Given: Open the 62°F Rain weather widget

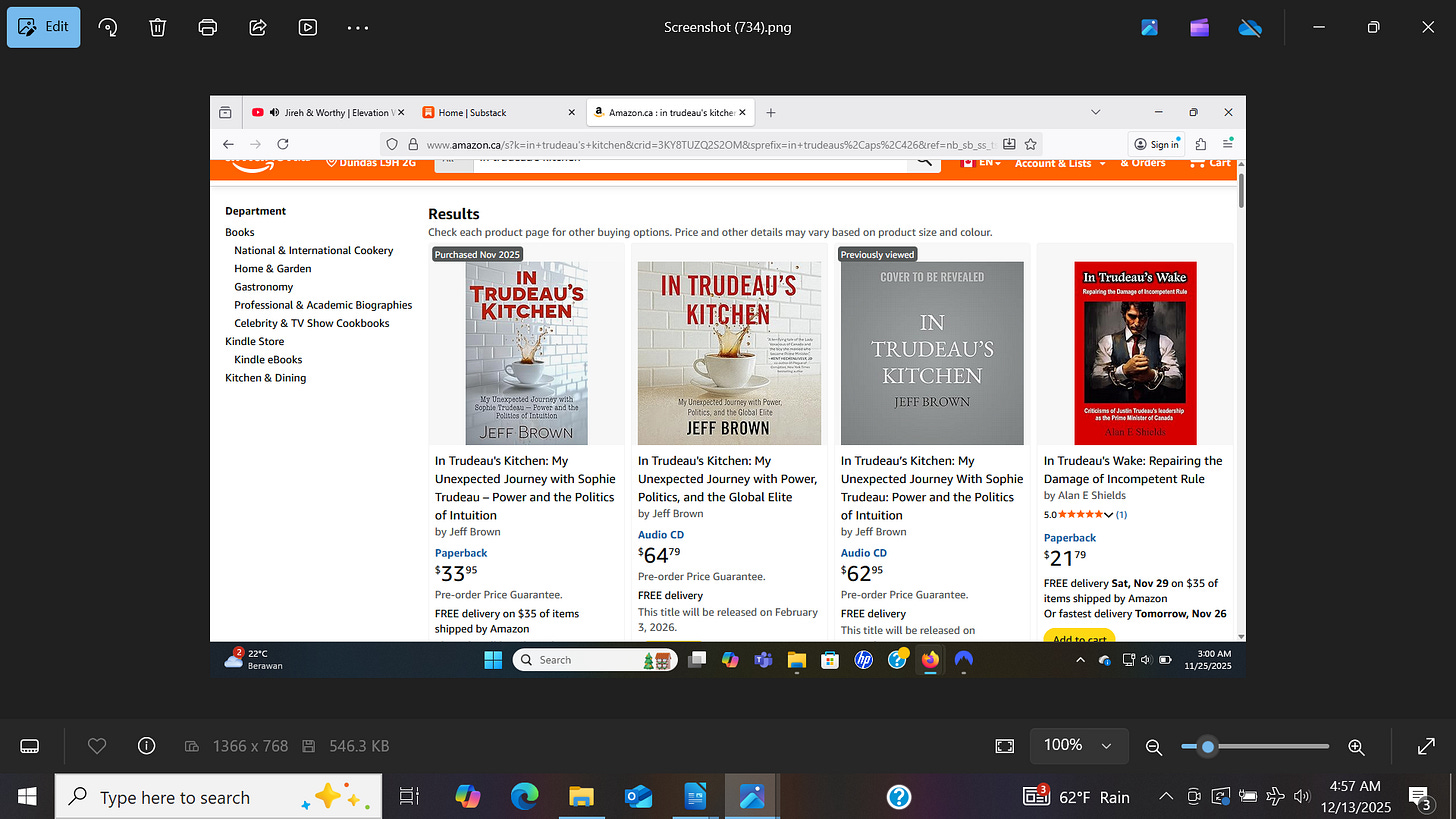Looking at the screenshot, I should pos(1076,797).
